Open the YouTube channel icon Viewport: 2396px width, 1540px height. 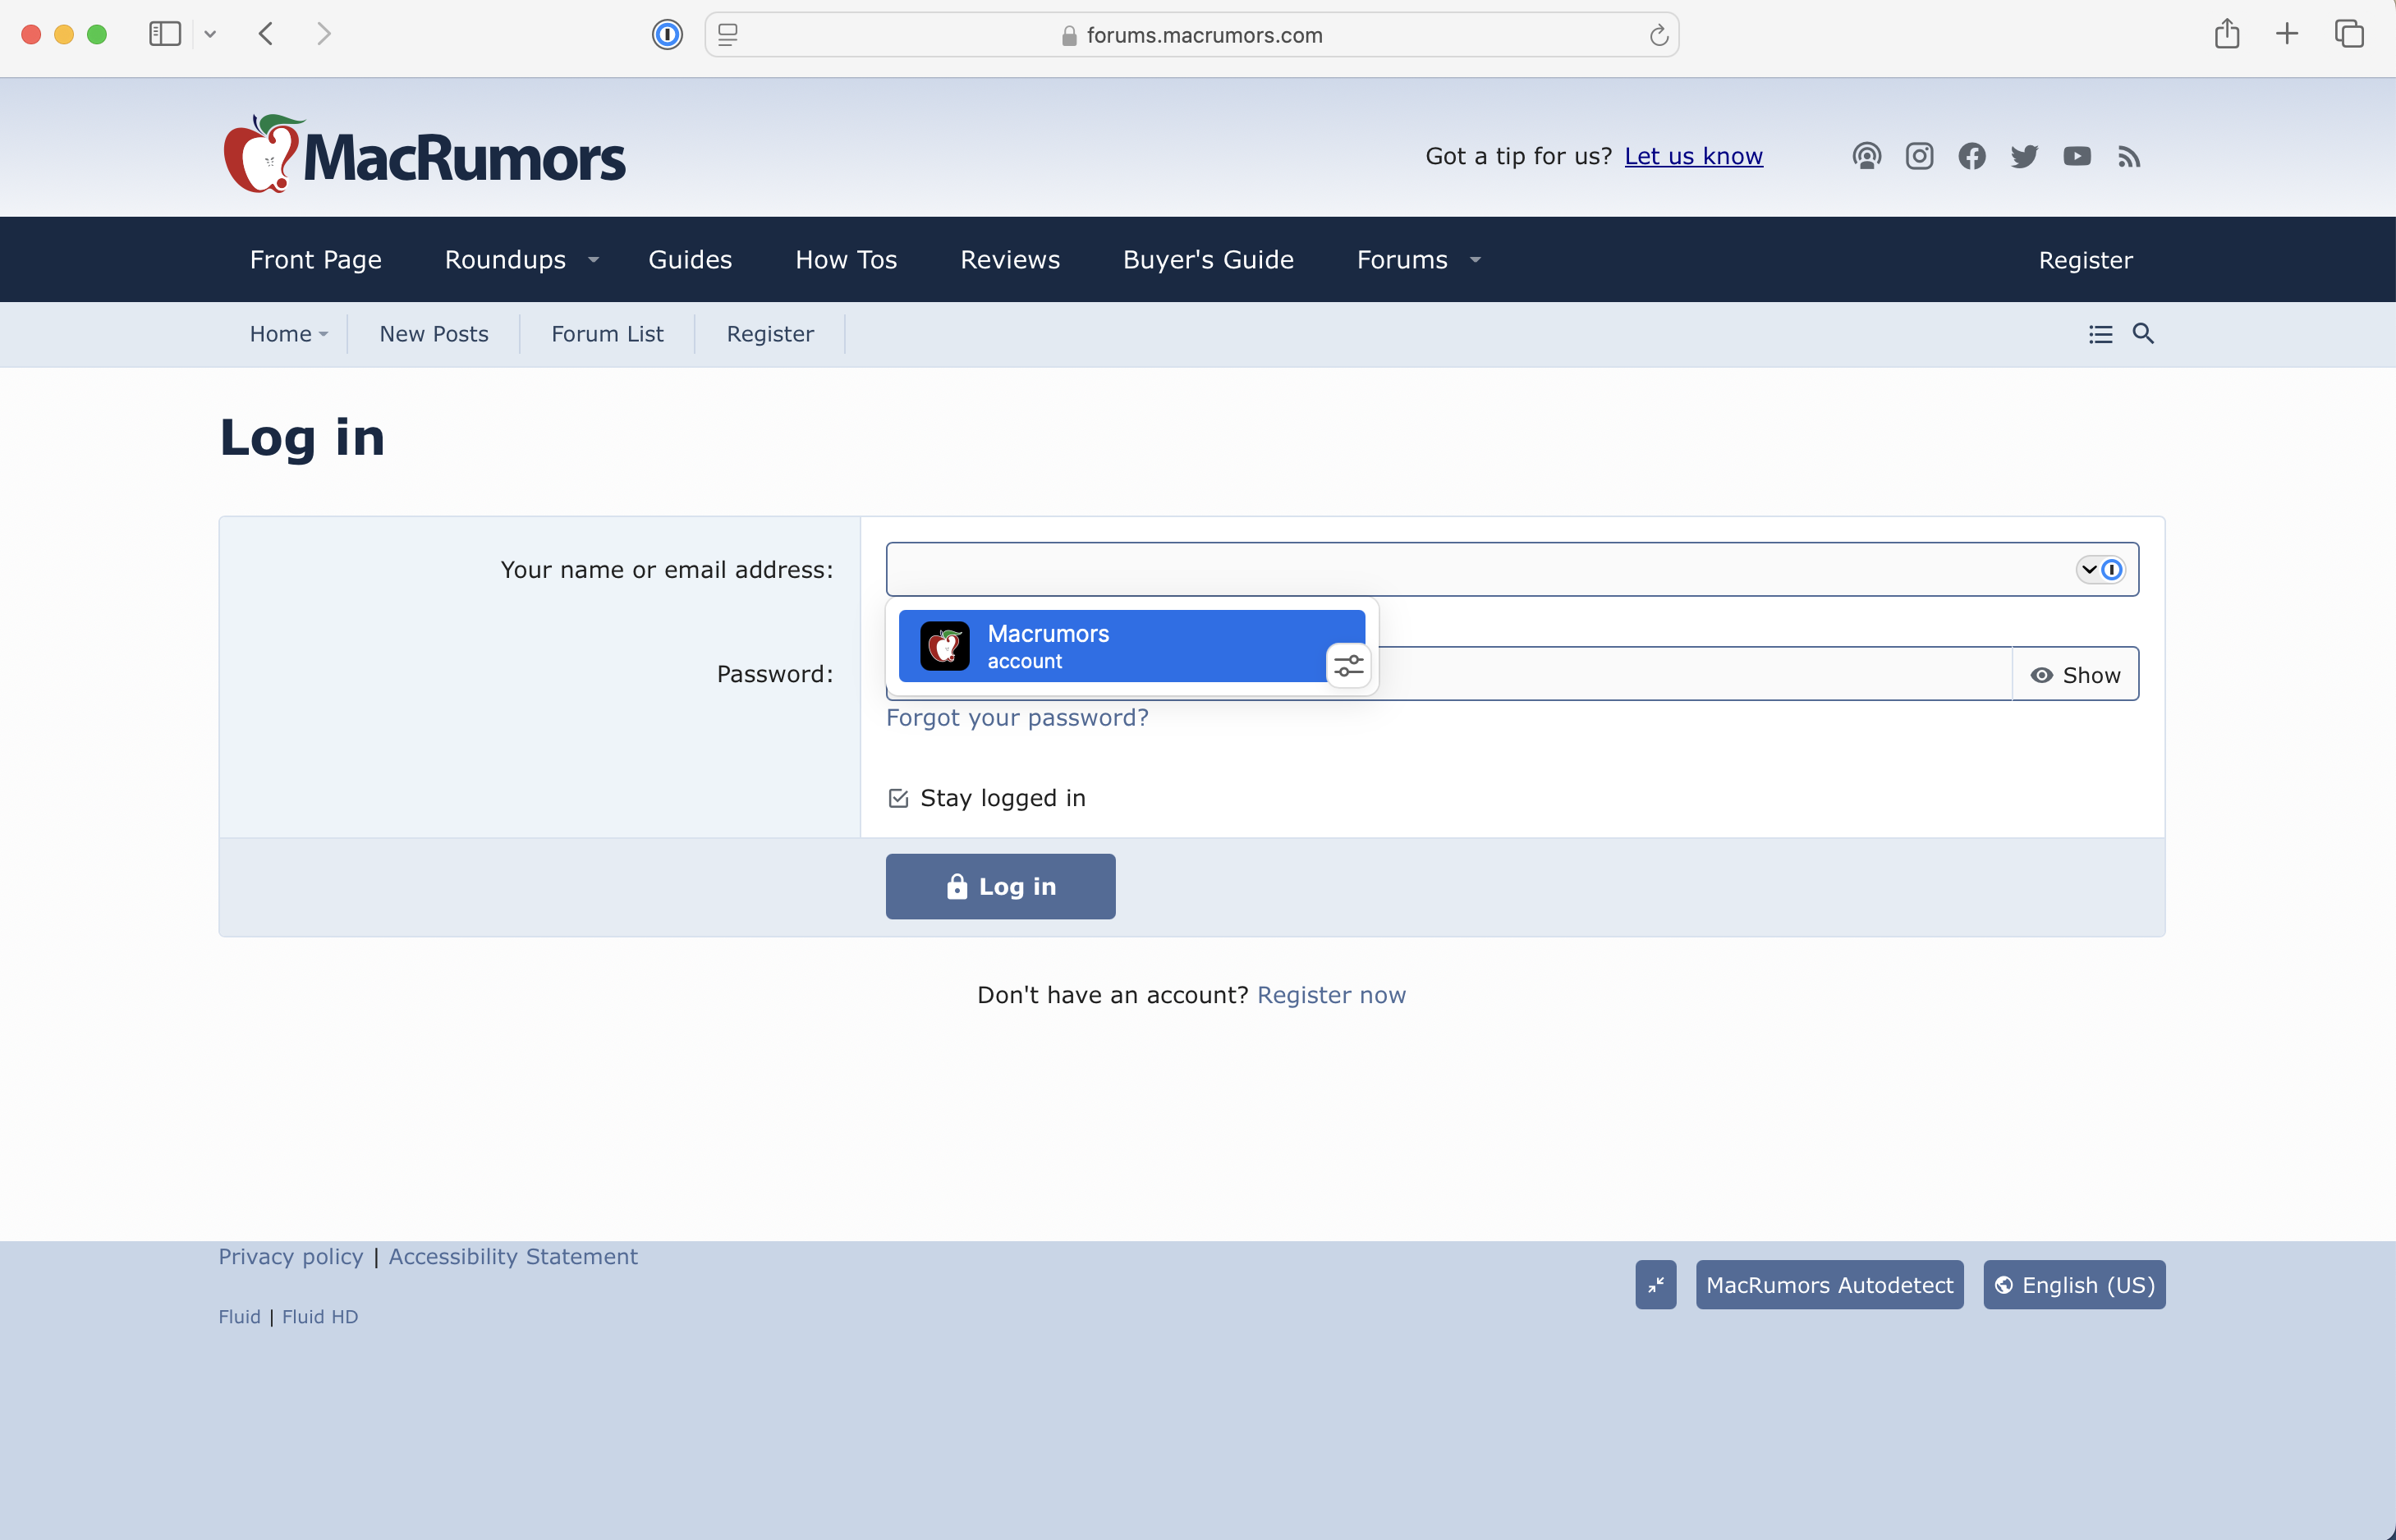click(x=2077, y=156)
